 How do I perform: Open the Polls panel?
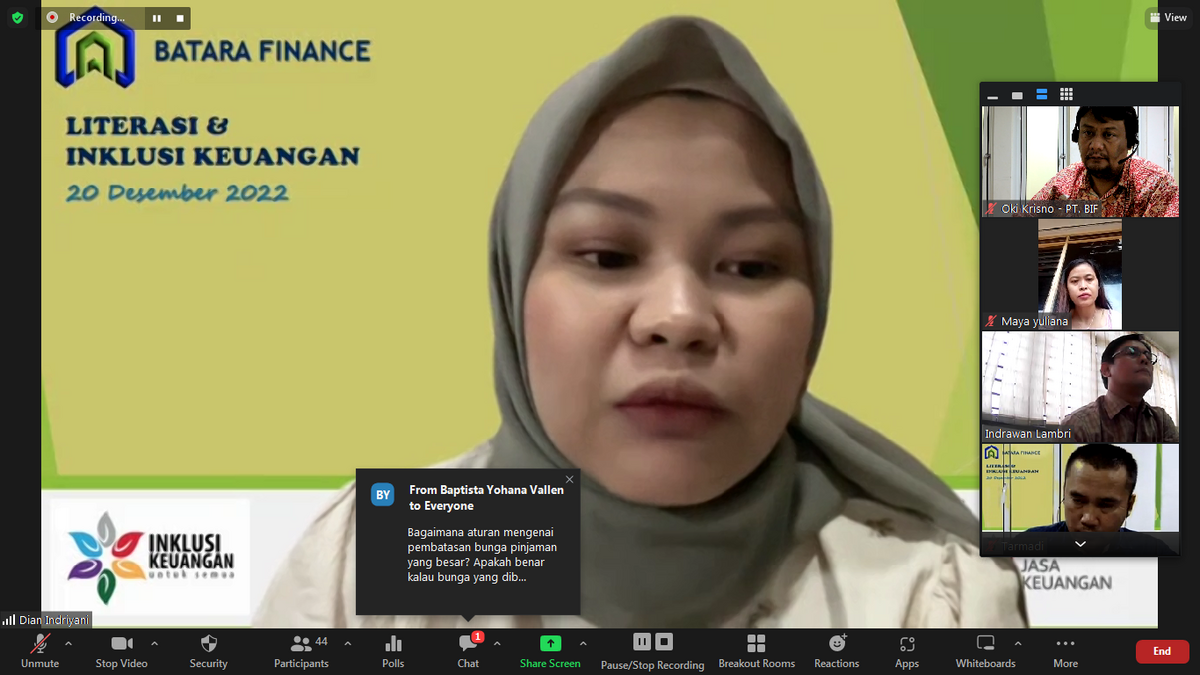[393, 651]
